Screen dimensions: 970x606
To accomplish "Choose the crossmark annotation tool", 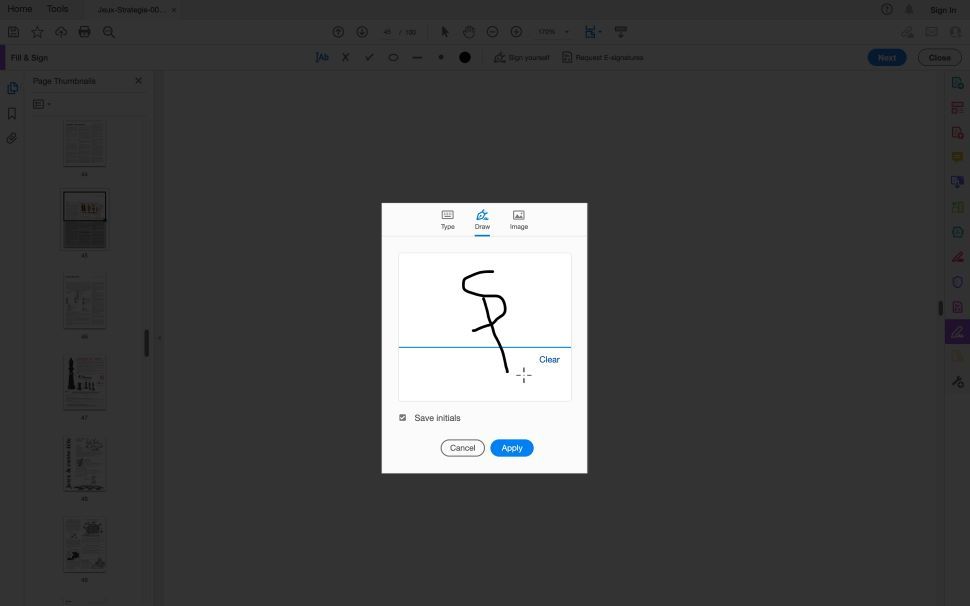I will [345, 57].
